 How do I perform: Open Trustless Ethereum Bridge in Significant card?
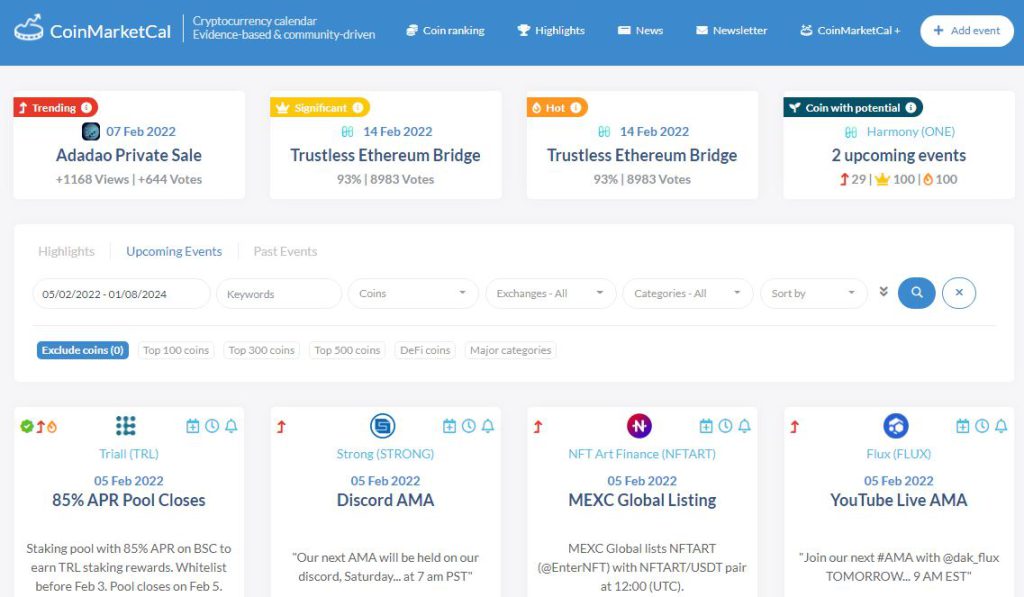[385, 155]
